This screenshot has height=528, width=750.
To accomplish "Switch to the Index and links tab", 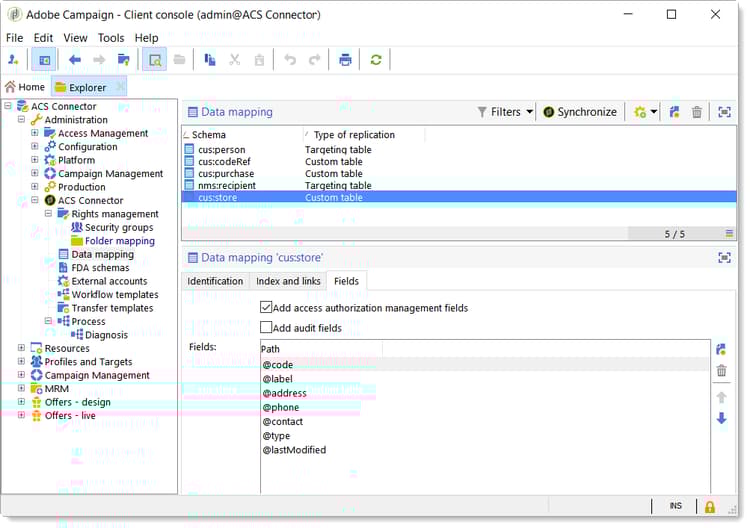I will pyautogui.click(x=288, y=282).
